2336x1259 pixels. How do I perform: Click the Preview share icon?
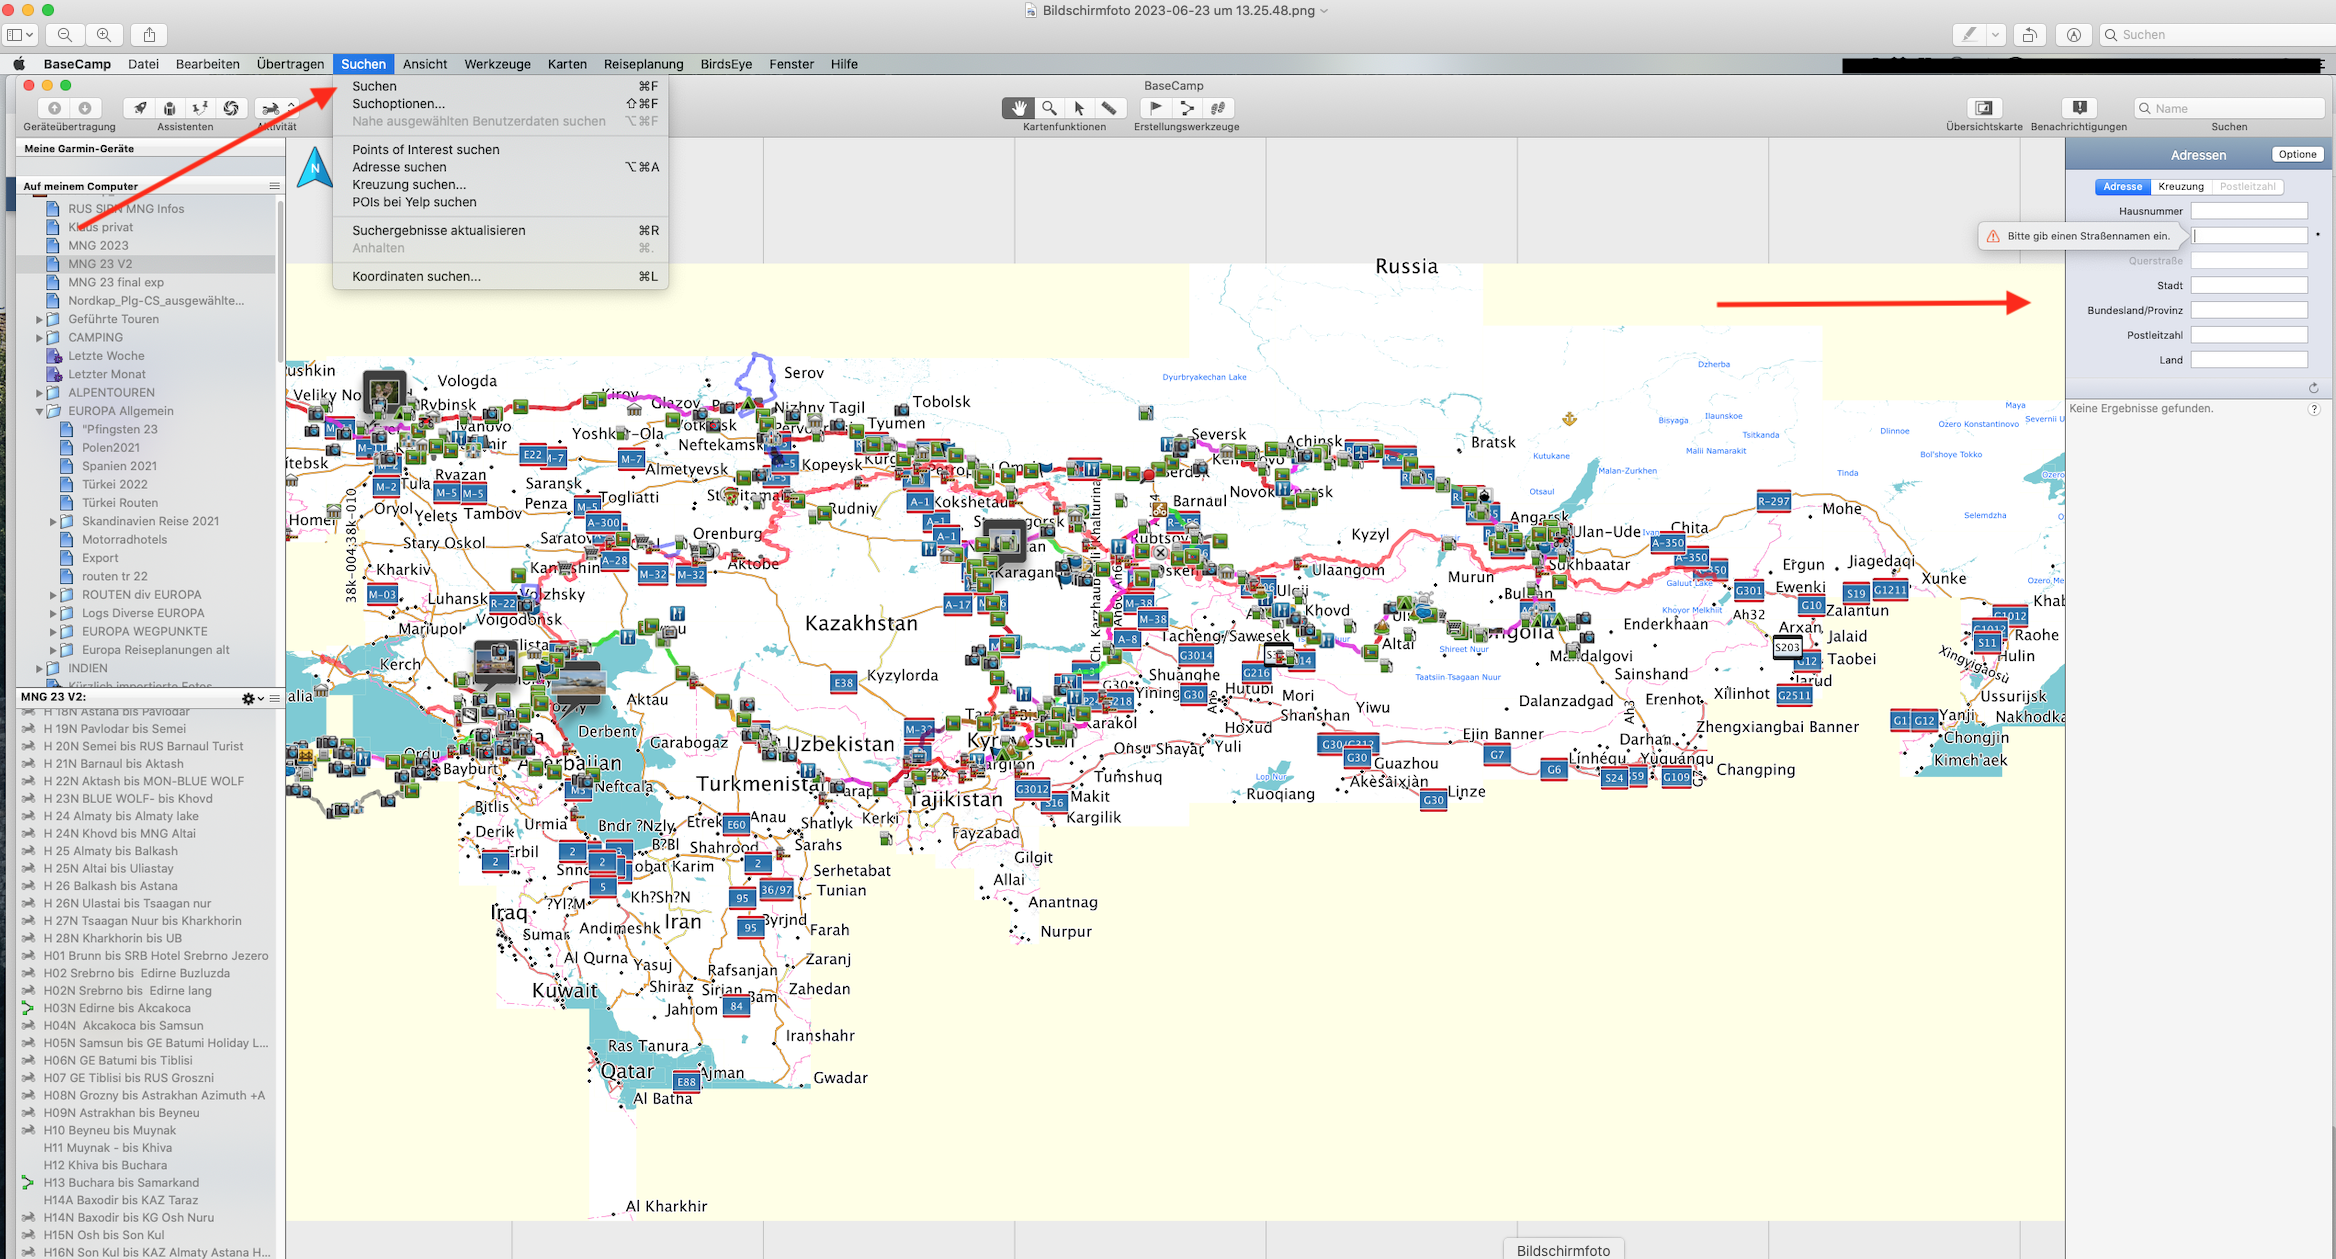[149, 35]
